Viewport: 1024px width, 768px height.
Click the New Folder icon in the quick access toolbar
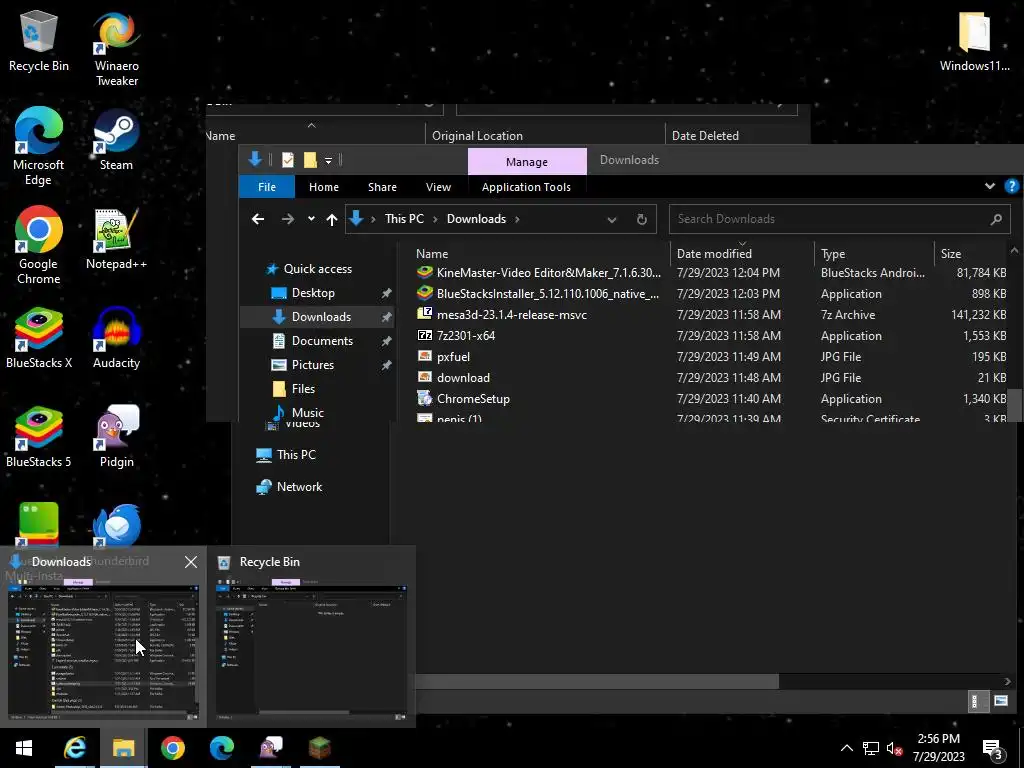point(310,159)
